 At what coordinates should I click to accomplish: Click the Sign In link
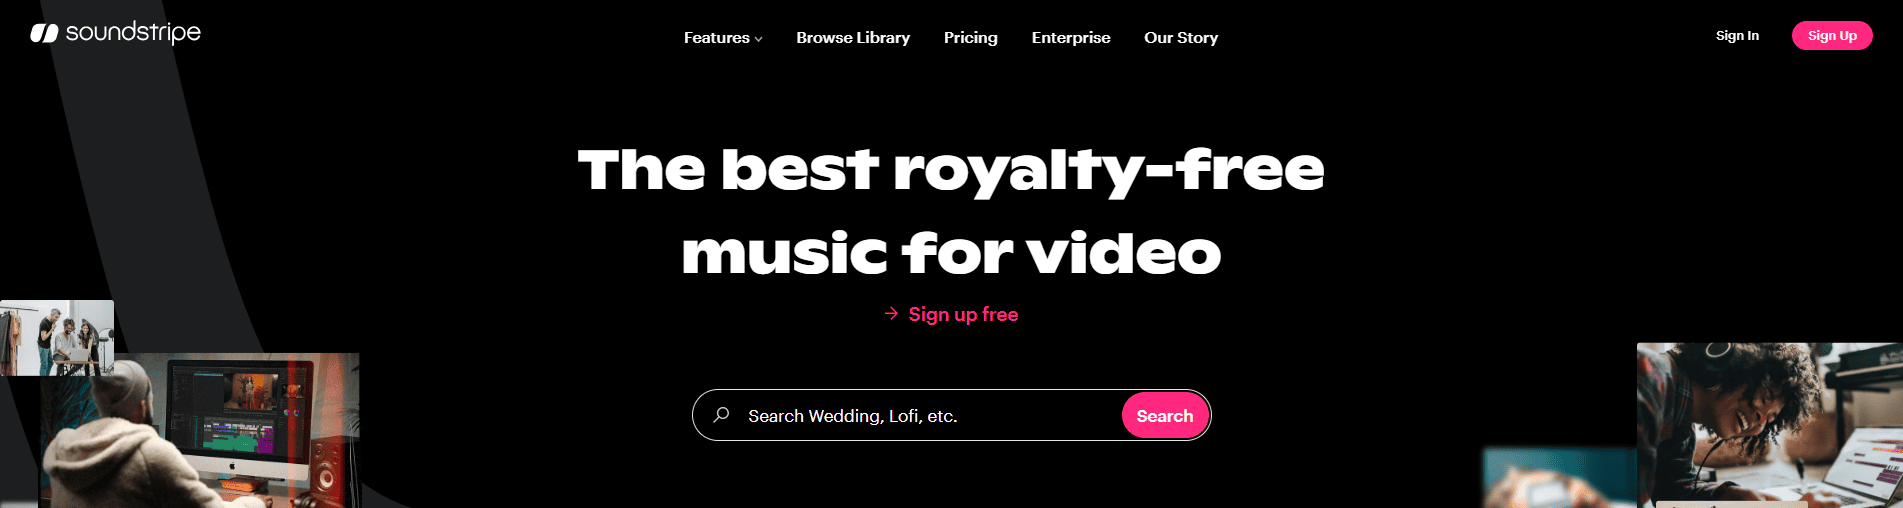1737,36
